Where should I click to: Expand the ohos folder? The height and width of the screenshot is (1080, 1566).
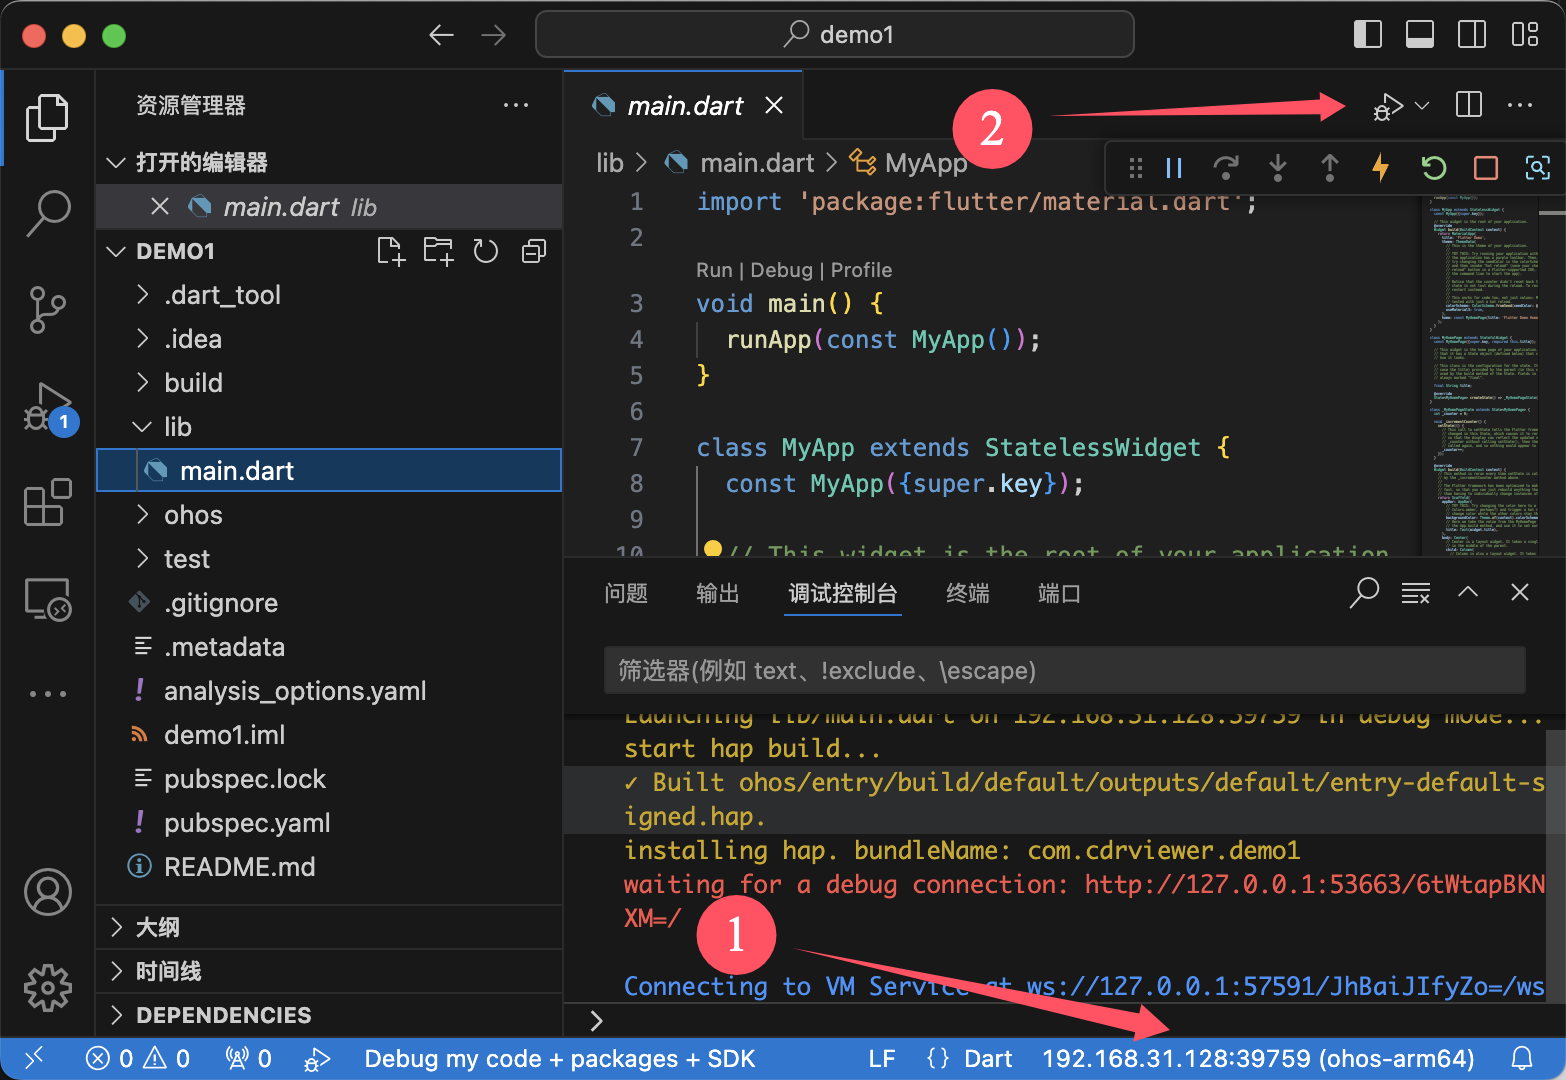193,515
